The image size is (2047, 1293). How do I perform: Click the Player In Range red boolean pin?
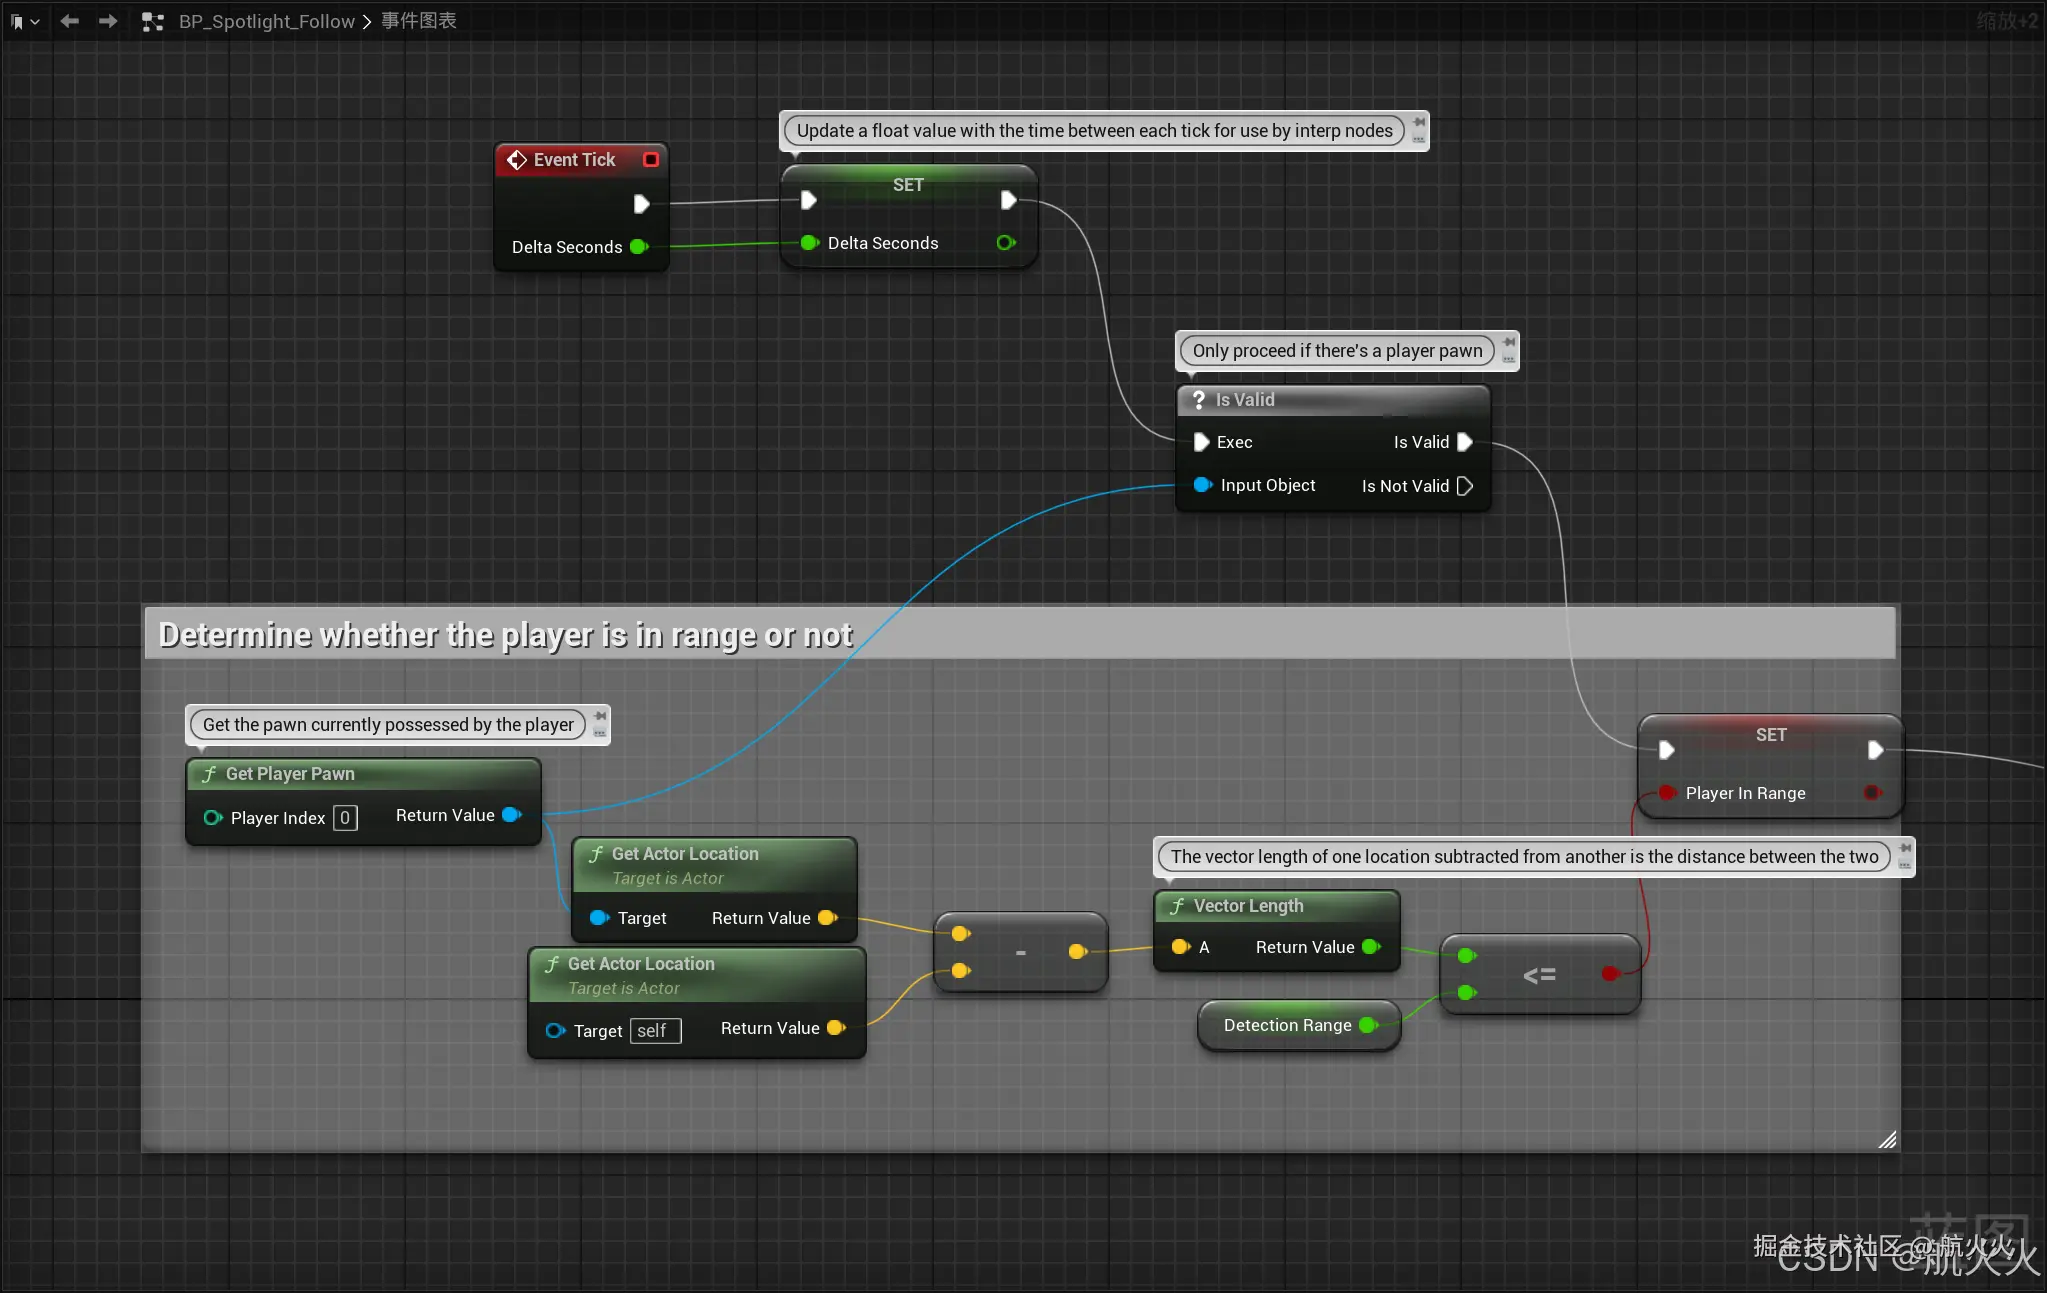tap(1666, 793)
